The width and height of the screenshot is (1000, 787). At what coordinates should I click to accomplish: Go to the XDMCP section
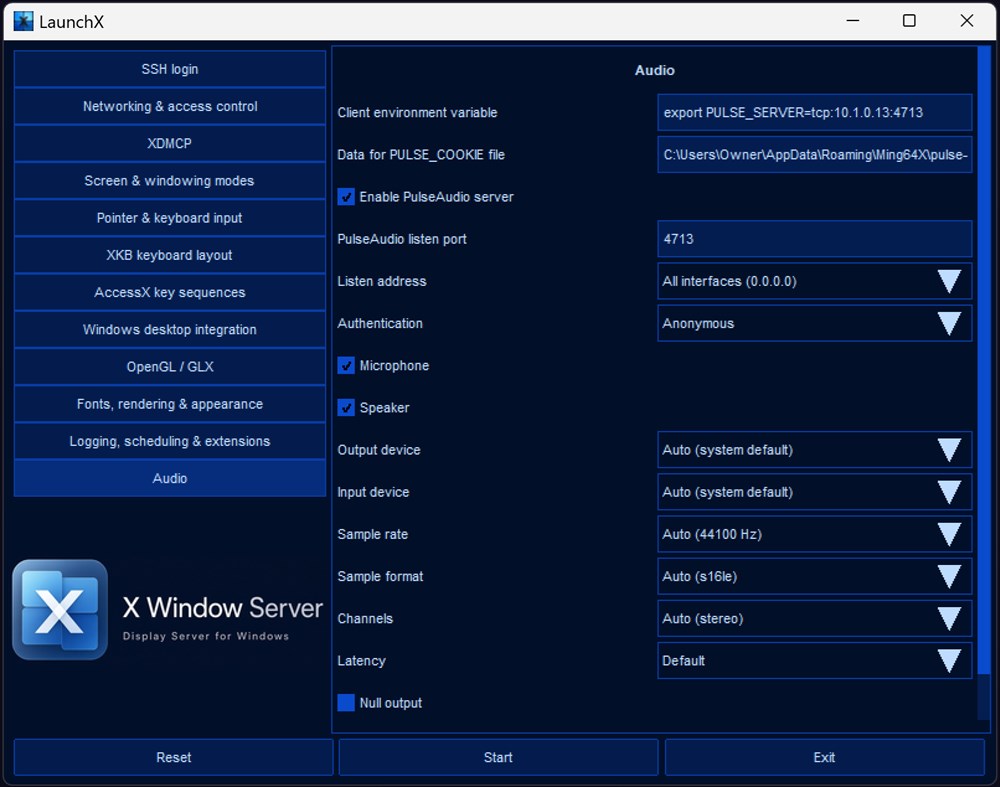click(x=170, y=143)
